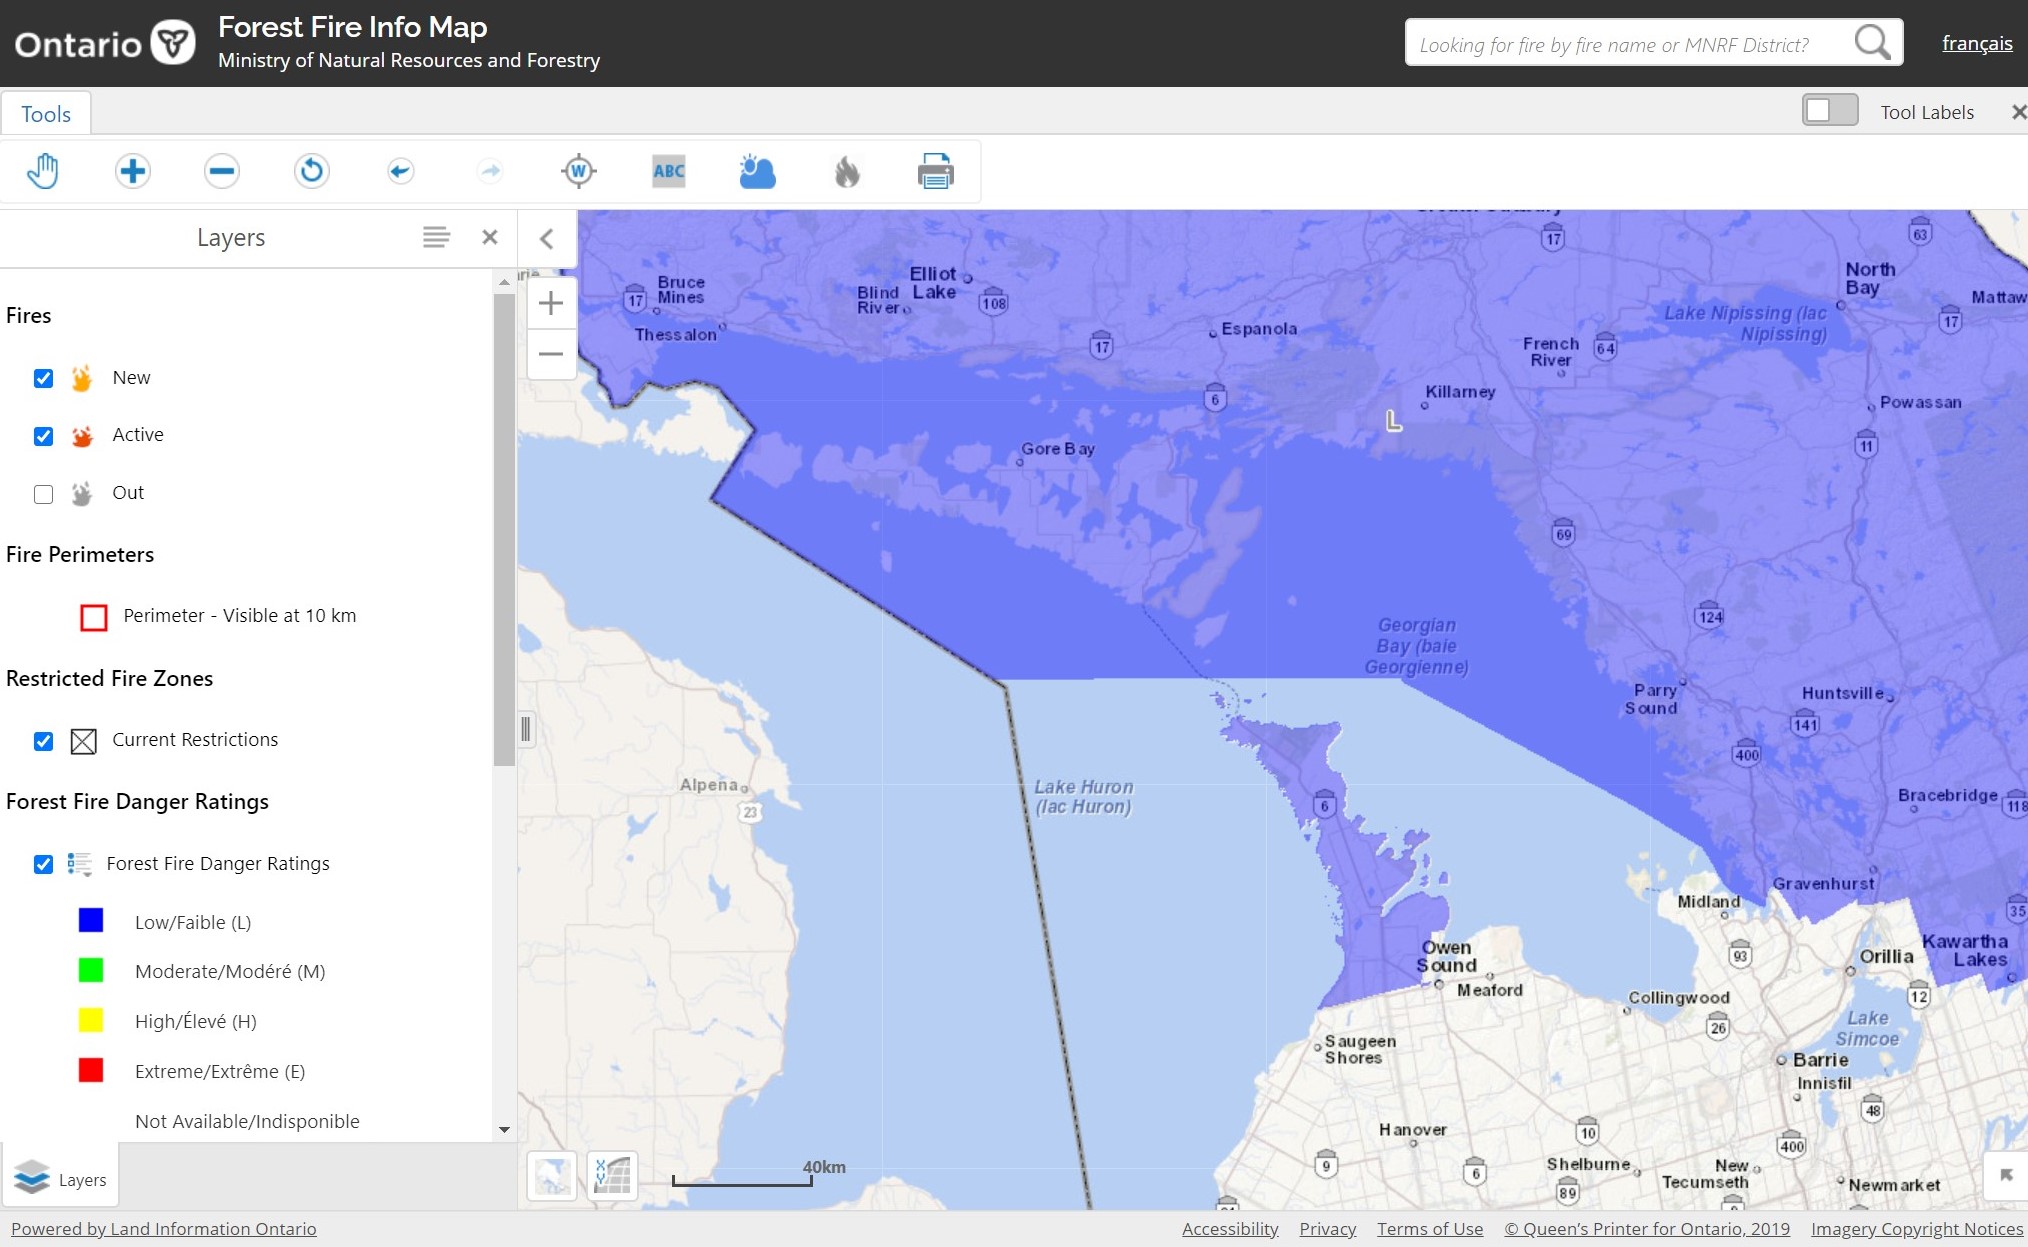Image resolution: width=2028 pixels, height=1247 pixels.
Task: Submit search with magnifier icon
Action: 1872,43
